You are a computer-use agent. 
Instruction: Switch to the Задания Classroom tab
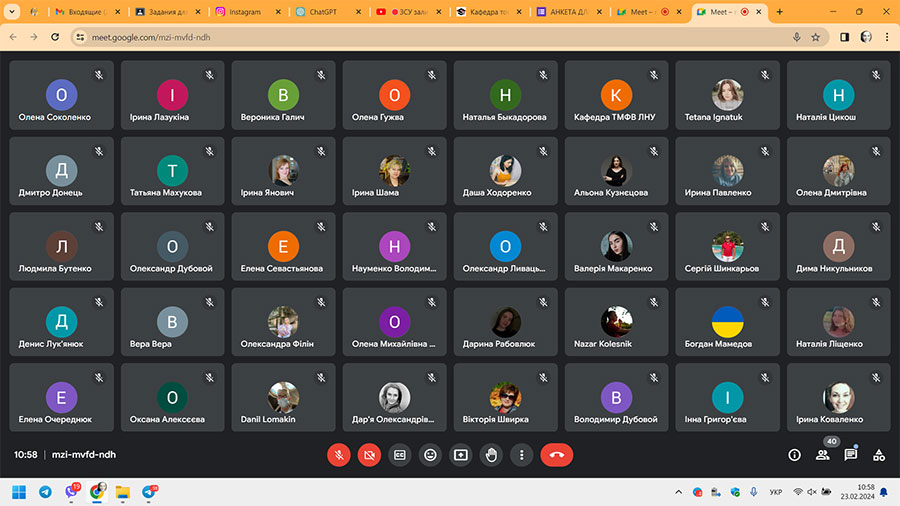(x=168, y=11)
